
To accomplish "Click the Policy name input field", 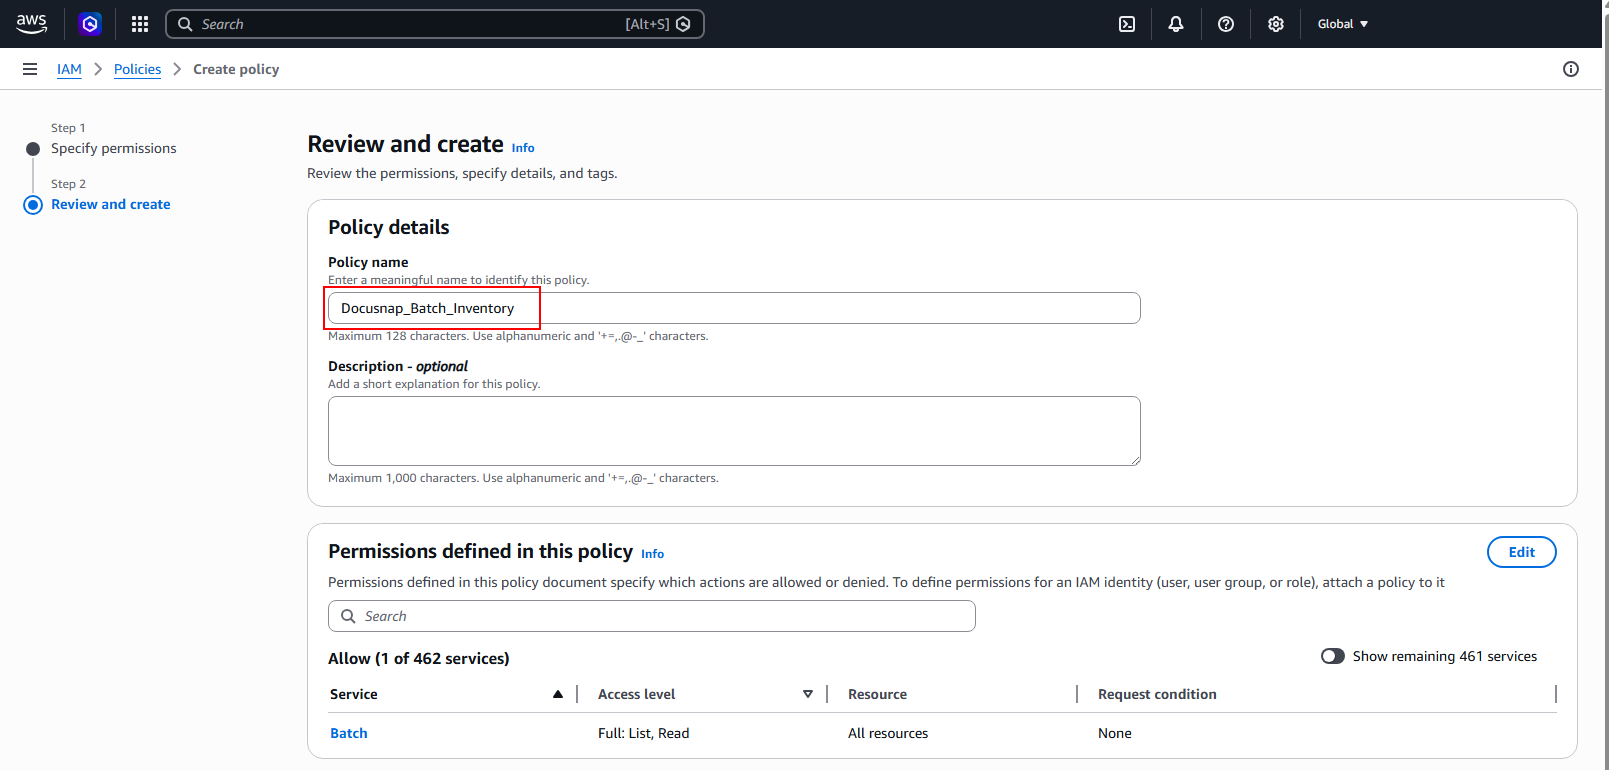I will click(x=734, y=308).
